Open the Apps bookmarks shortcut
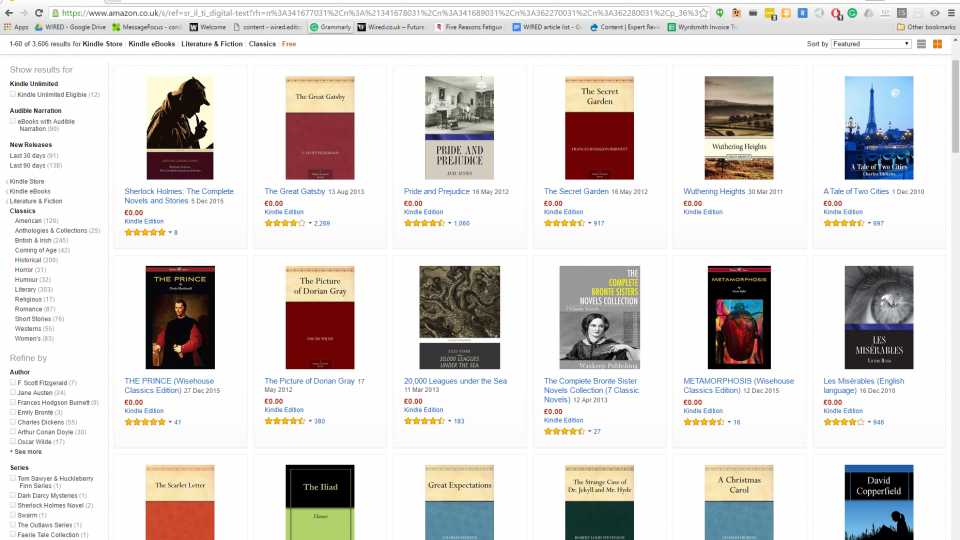This screenshot has height=540, width=960. (x=17, y=27)
